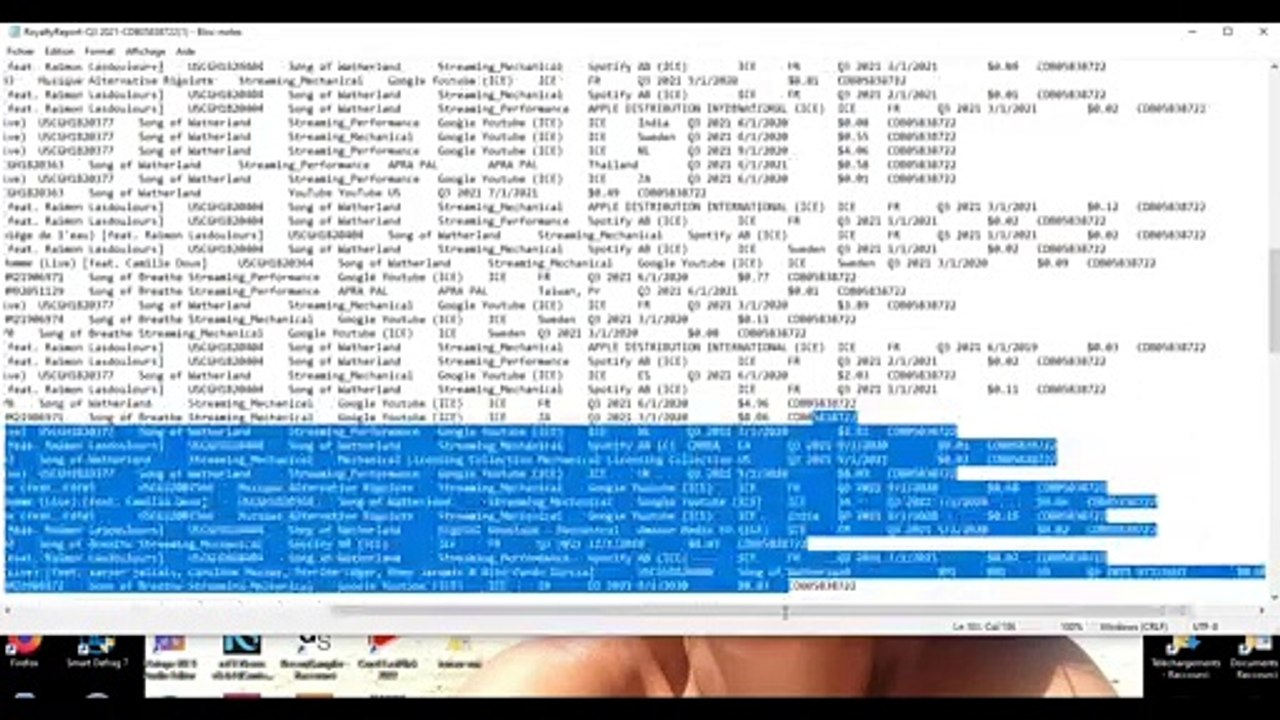This screenshot has width=1280, height=720.
Task: Click the vertical scrollbar up arrow
Action: click(x=1273, y=64)
